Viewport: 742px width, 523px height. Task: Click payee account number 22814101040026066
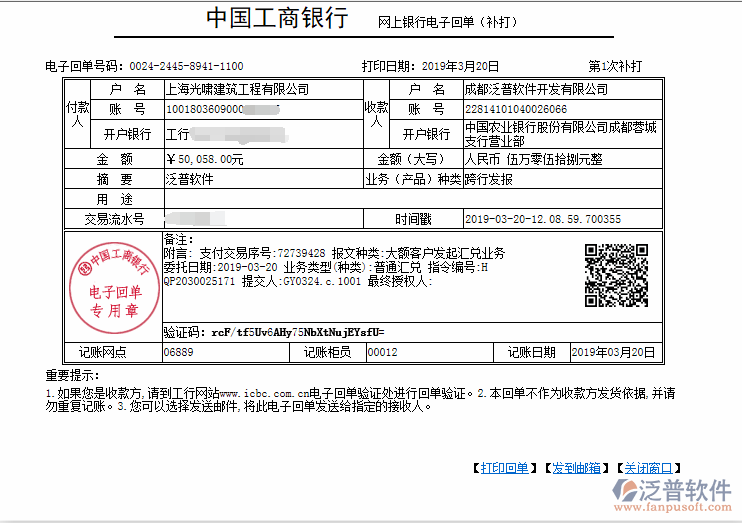[516, 109]
